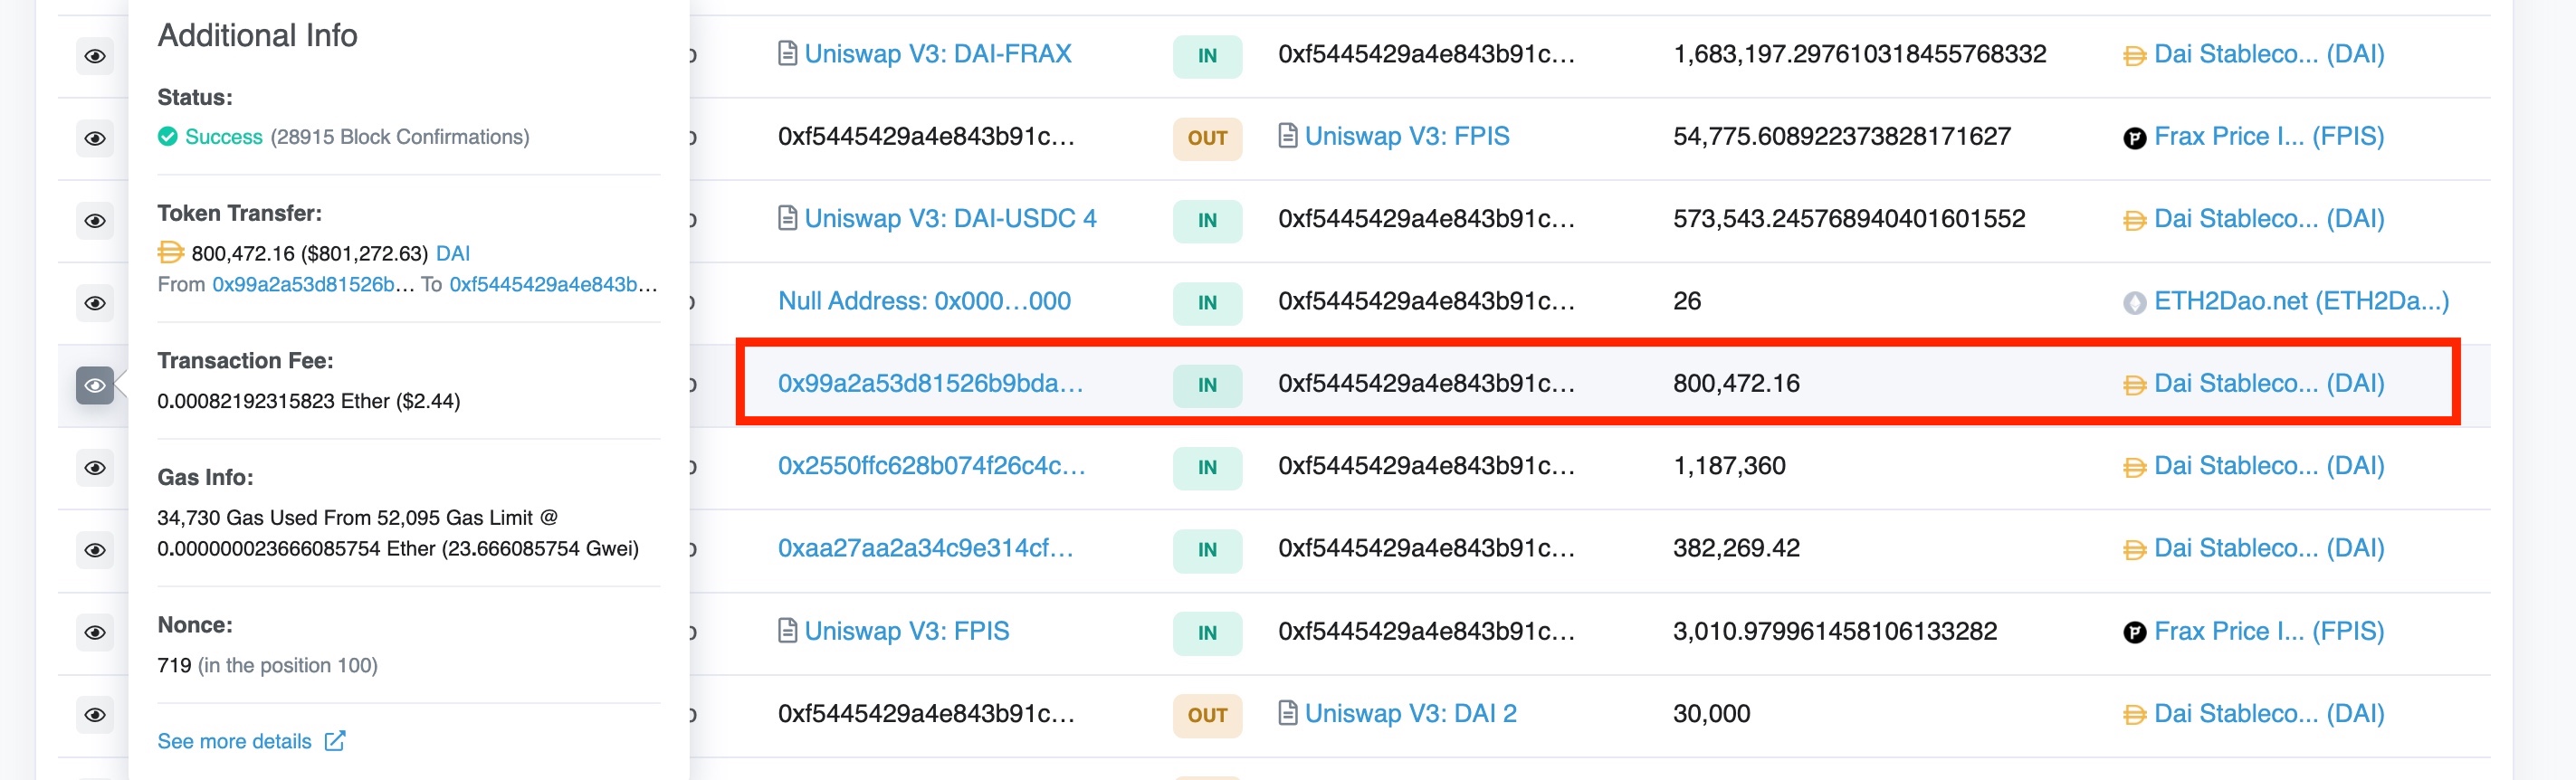2576x780 pixels.
Task: Click the 800,472.16 ($801,272.63) token transfer amount
Action: [309, 253]
